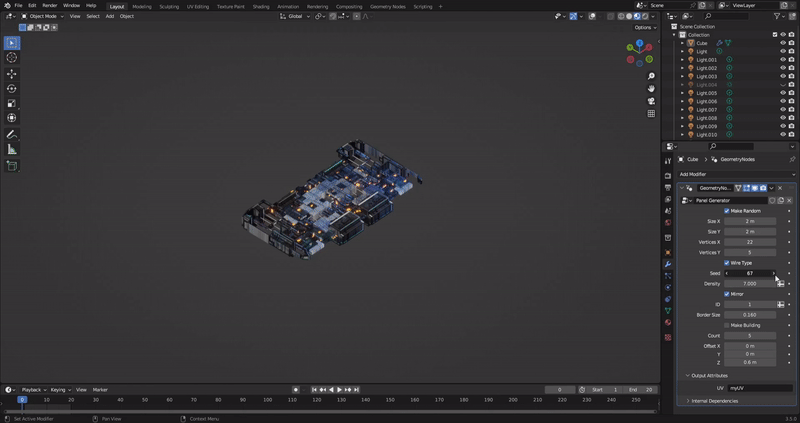This screenshot has height=423, width=800.
Task: Click the Blender logo menu icon
Action: (x=7, y=6)
